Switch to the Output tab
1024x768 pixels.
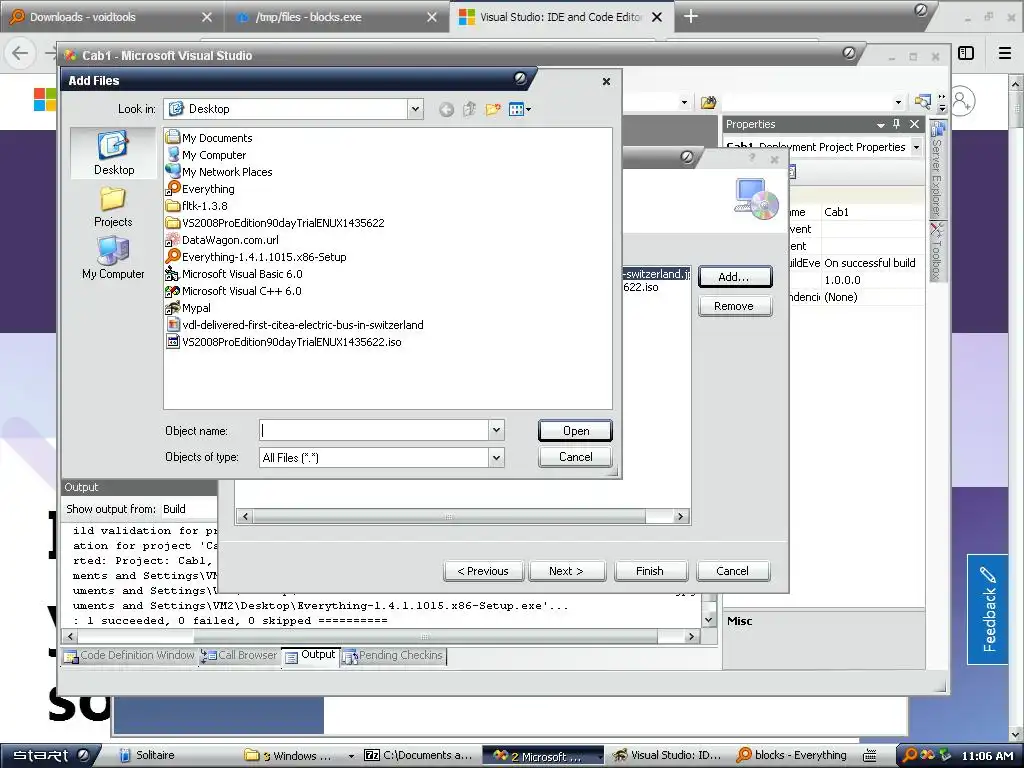(311, 655)
